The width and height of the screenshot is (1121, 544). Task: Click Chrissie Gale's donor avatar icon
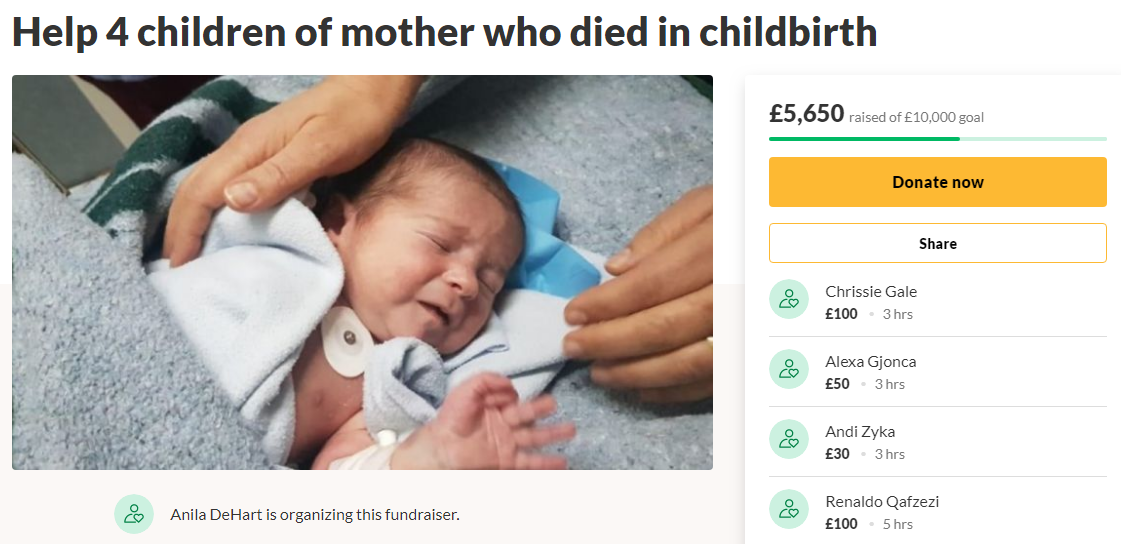coord(788,299)
